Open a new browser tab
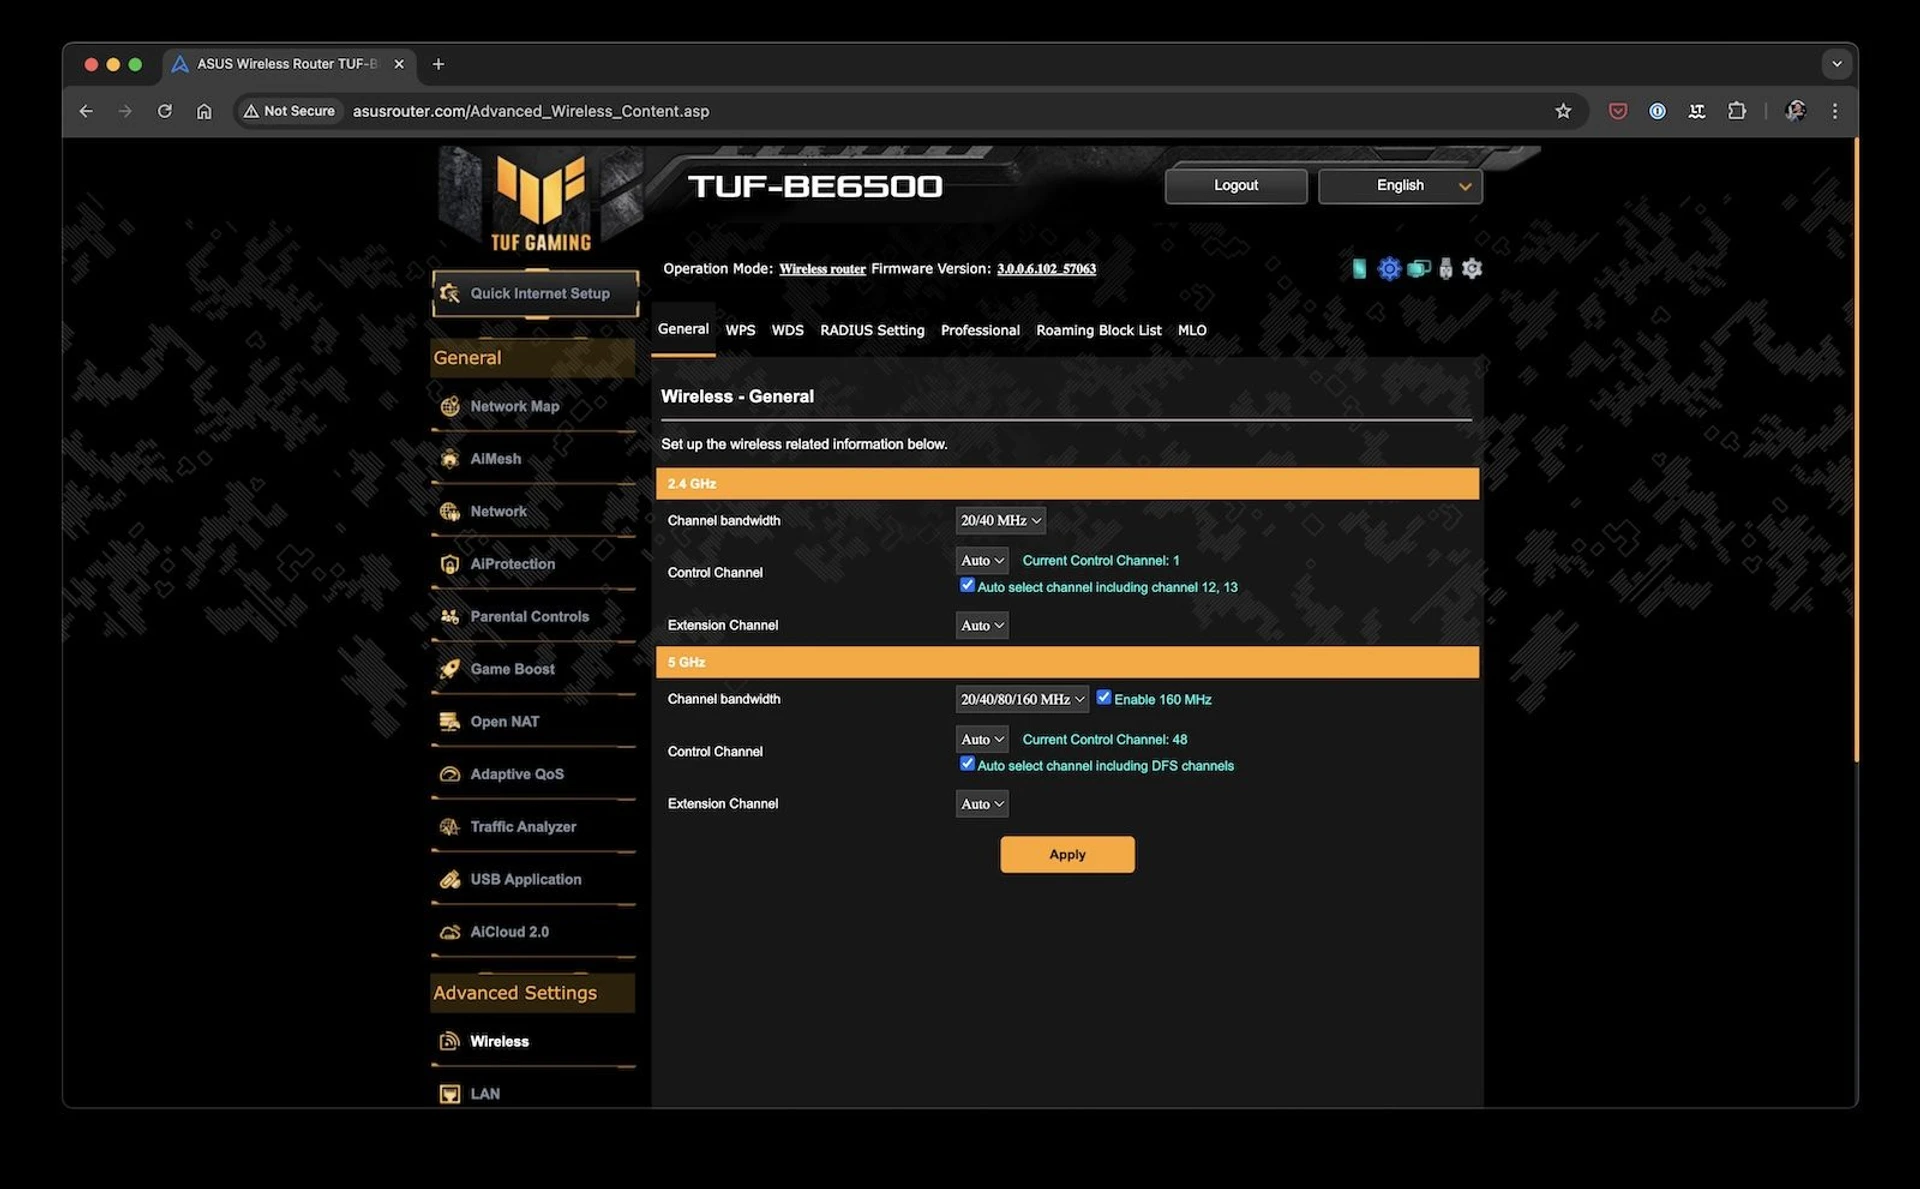This screenshot has width=1920, height=1189. [x=438, y=64]
